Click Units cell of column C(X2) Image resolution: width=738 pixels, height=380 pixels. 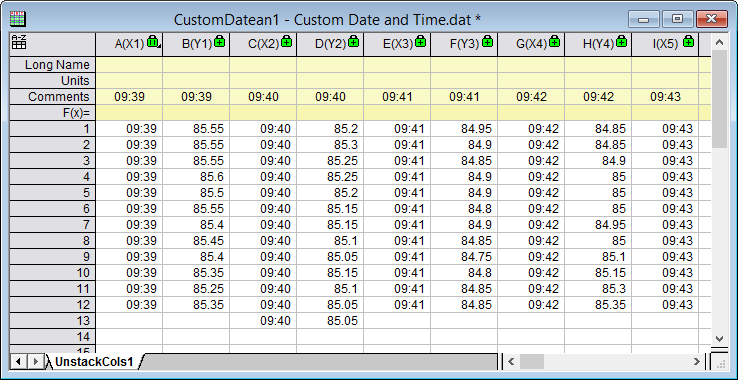(x=263, y=81)
